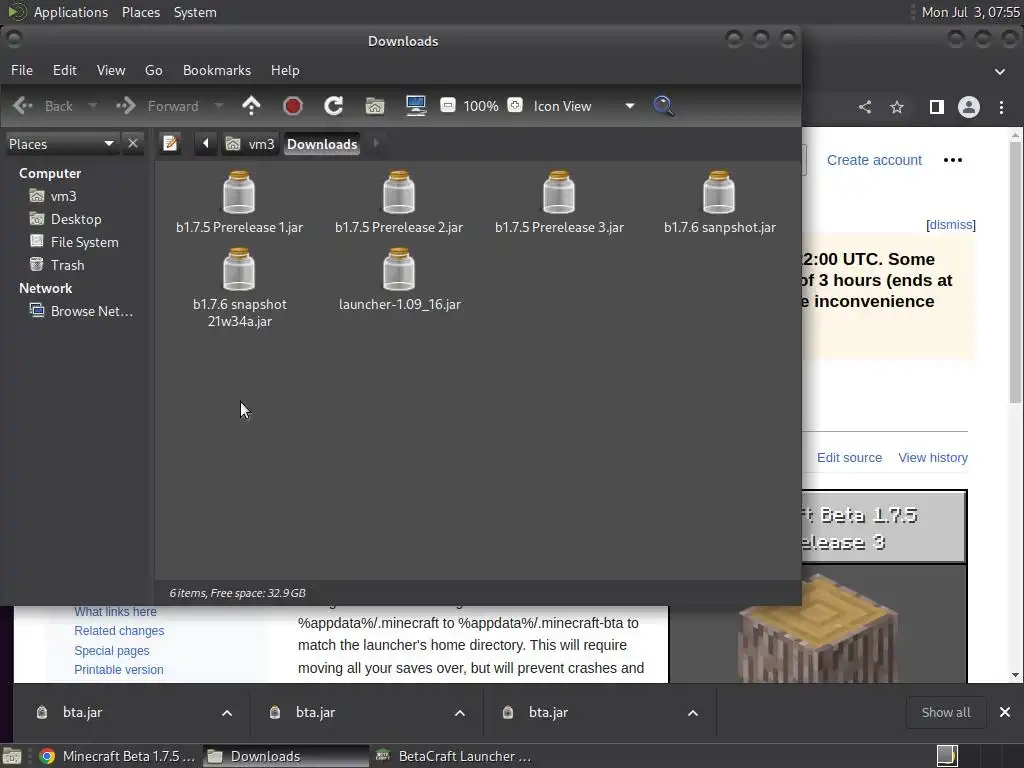Close Chrome downloads shelf

pos(1005,712)
